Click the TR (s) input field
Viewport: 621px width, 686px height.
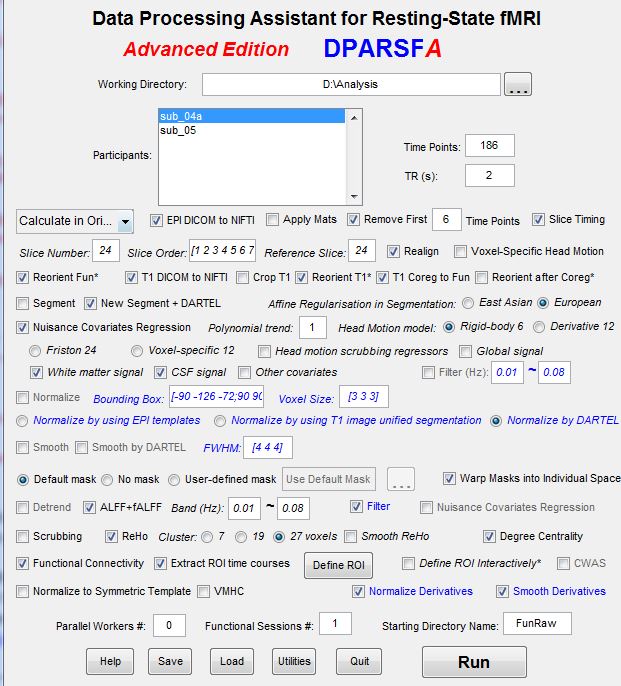coord(489,175)
